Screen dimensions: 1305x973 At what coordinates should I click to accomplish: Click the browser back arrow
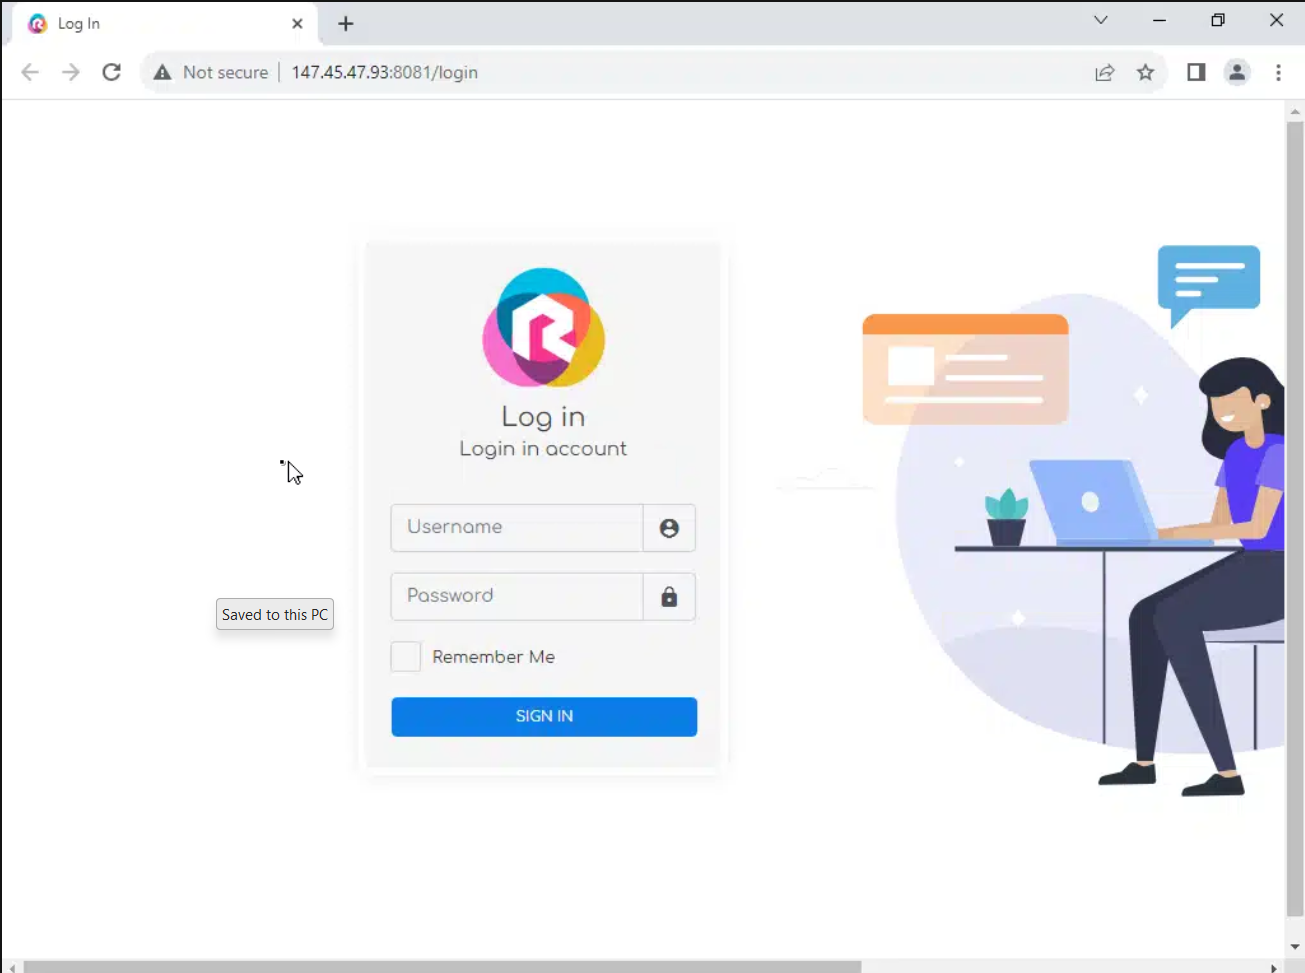pyautogui.click(x=30, y=72)
